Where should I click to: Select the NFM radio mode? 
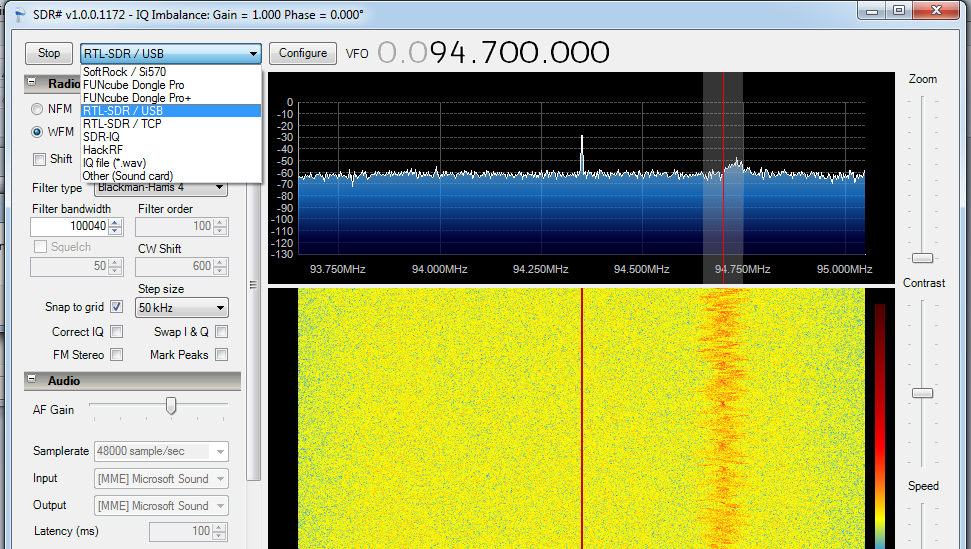point(37,109)
